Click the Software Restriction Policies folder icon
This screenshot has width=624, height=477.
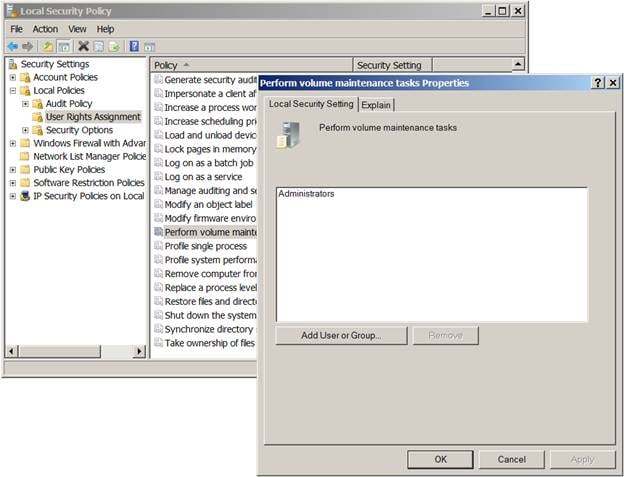pos(25,183)
